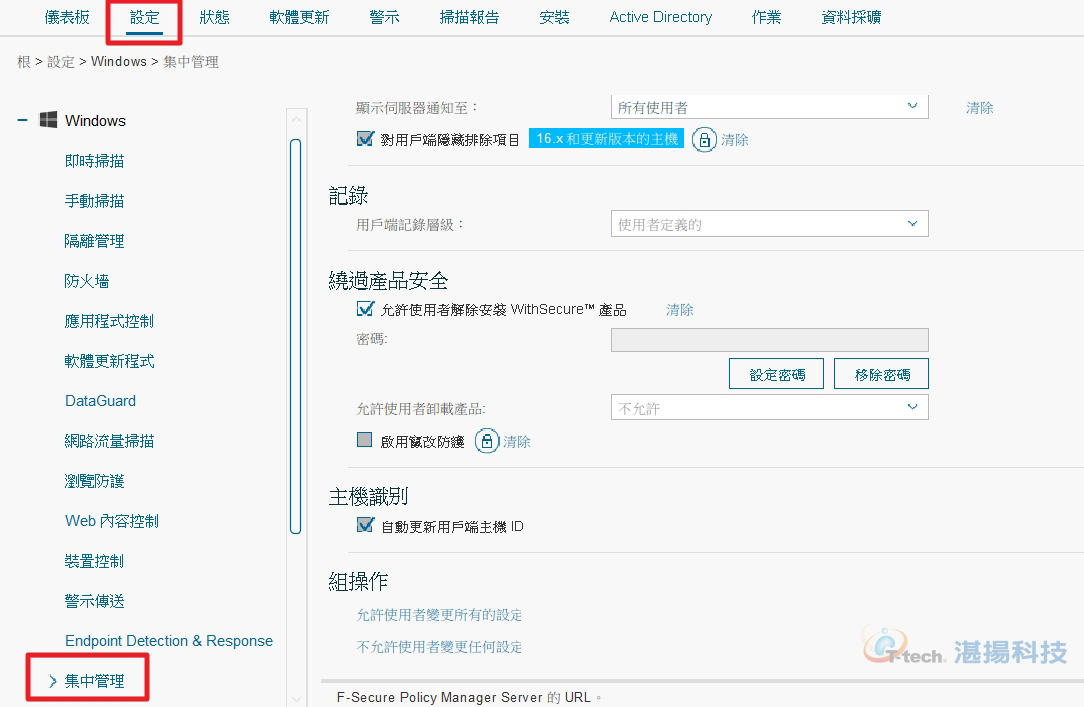Viewport: 1084px width, 707px height.
Task: Click the sidebar scroll up arrow
Action: 296,120
